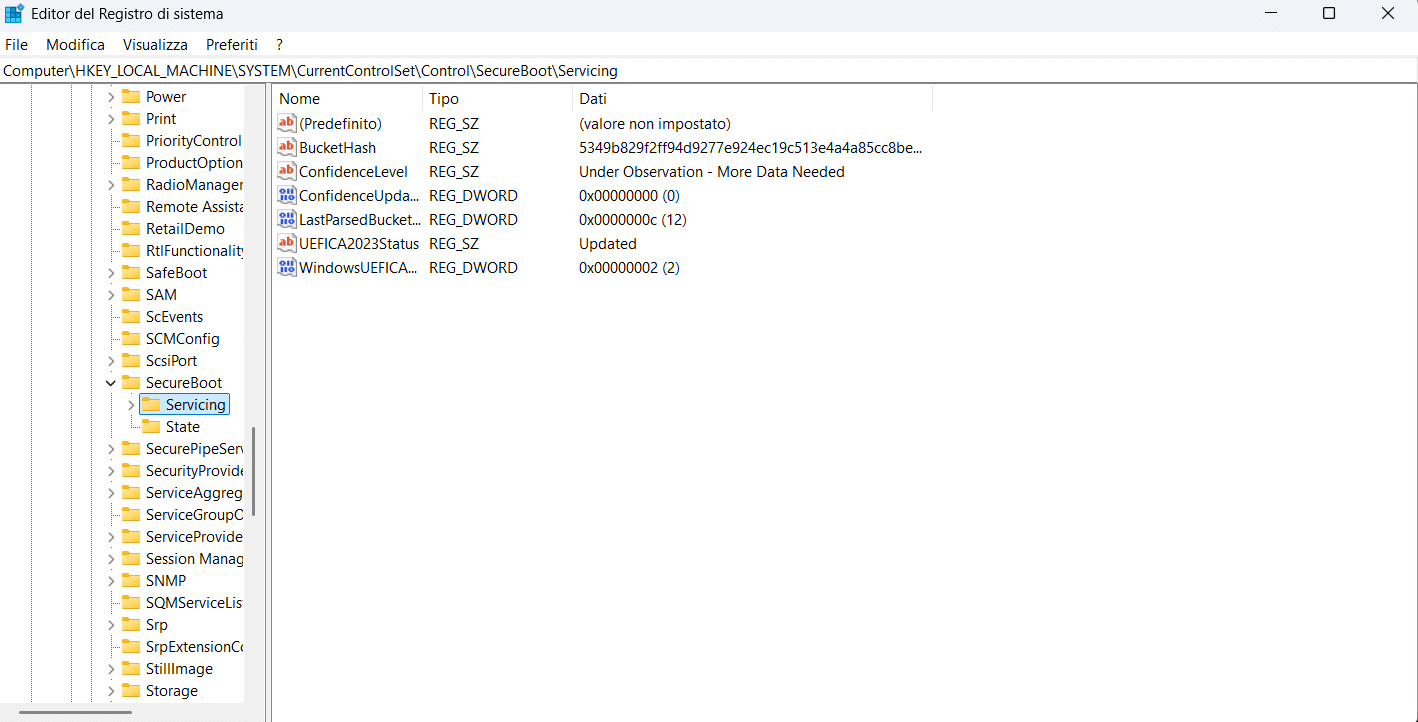
Task: Click the LastParsedBucket DWORD value icon
Action: (x=287, y=220)
